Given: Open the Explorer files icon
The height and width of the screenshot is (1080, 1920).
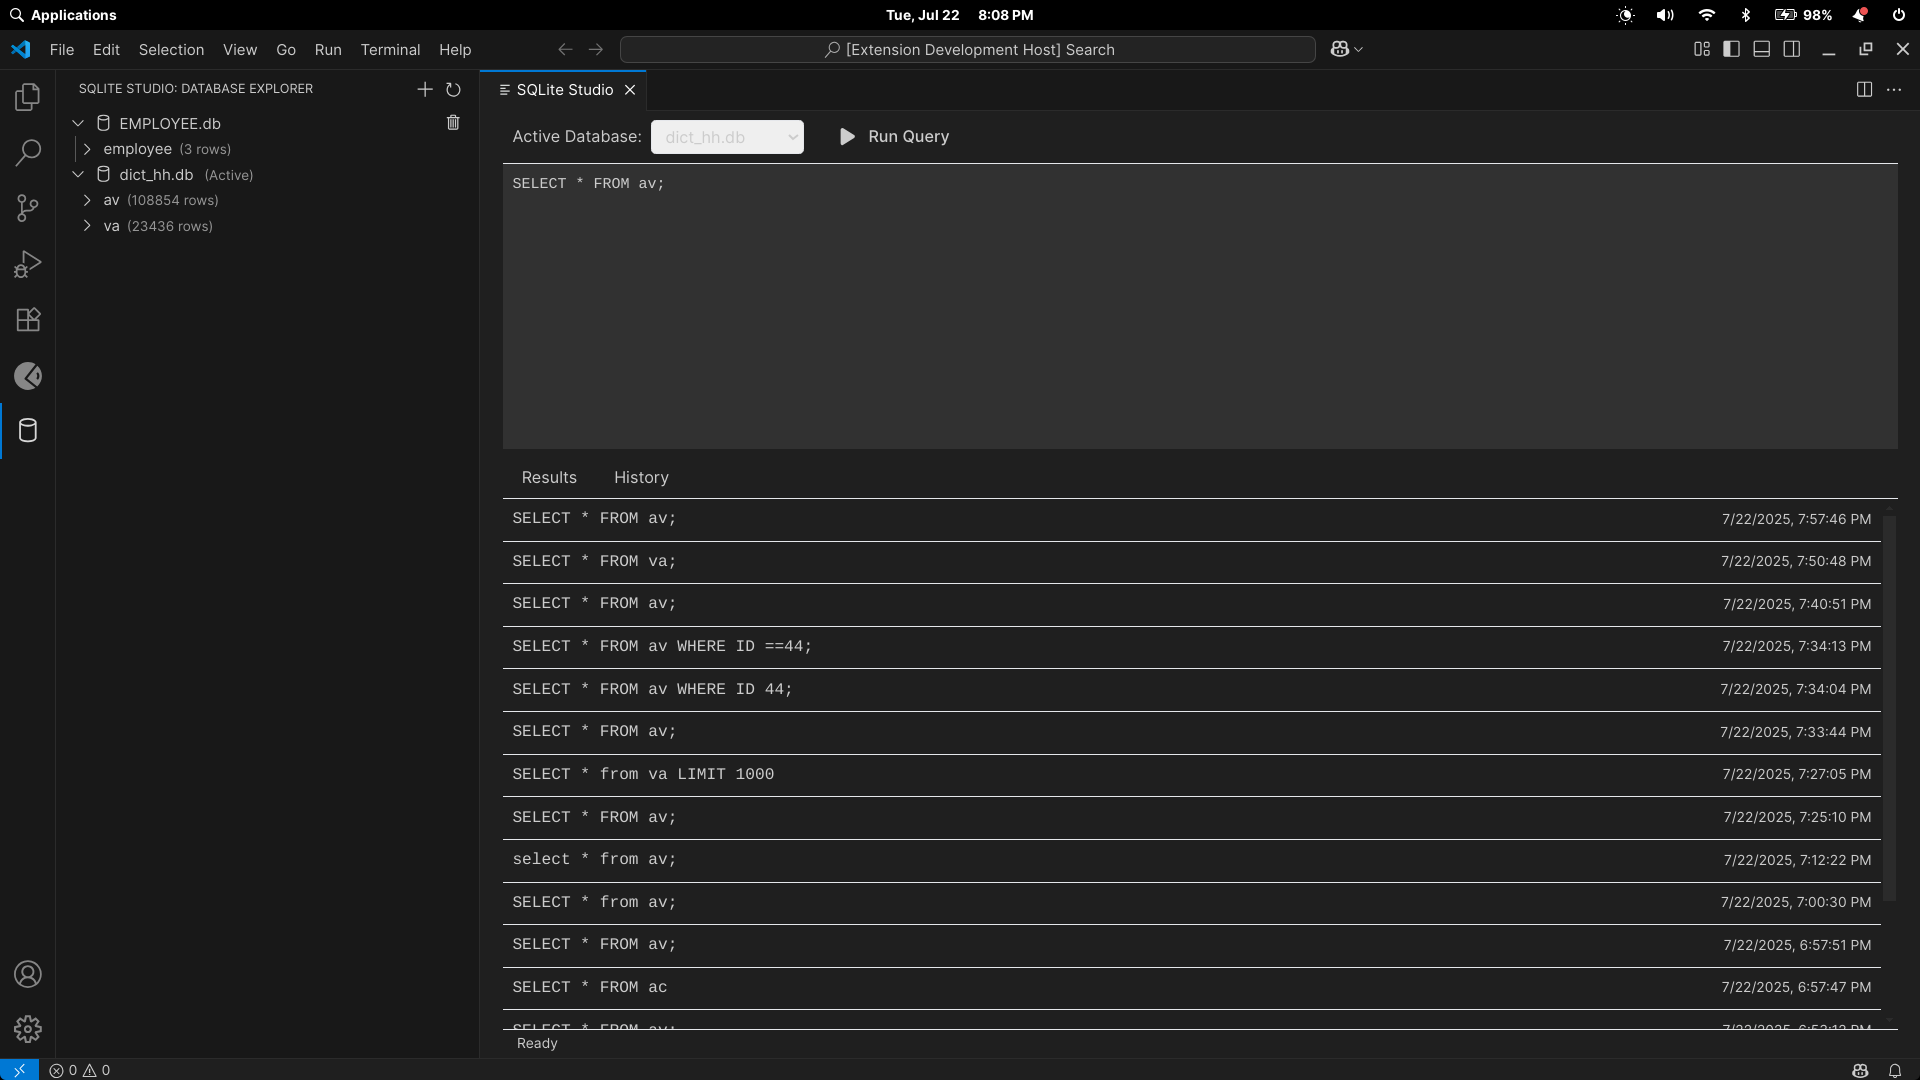Looking at the screenshot, I should (28, 97).
